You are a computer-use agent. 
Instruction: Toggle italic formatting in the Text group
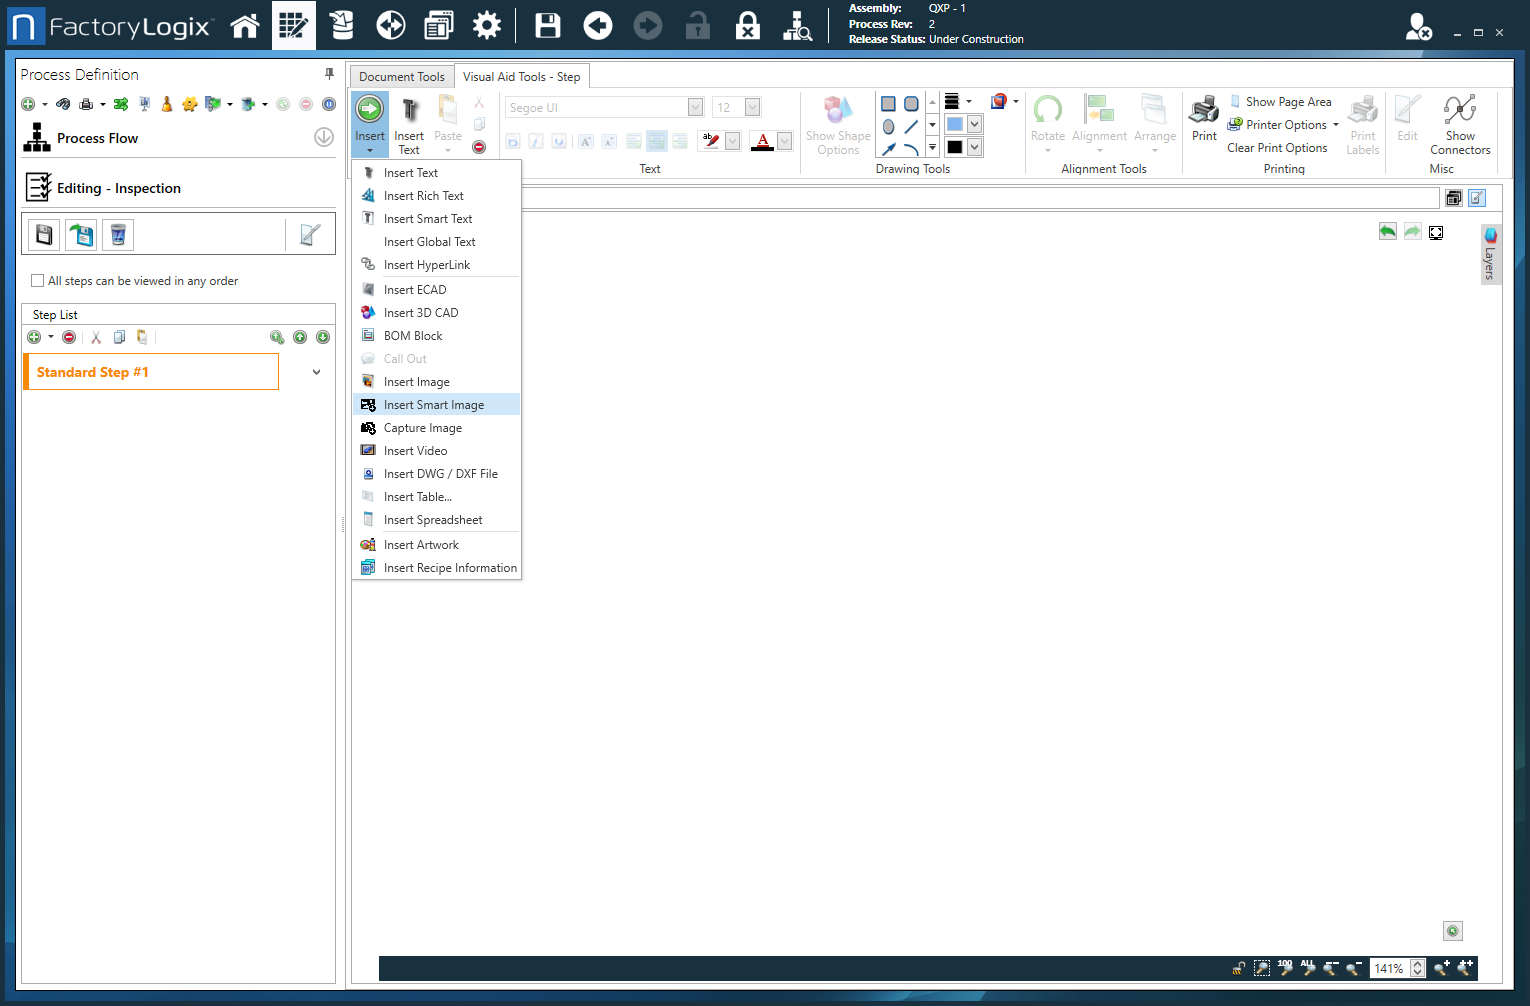point(537,141)
